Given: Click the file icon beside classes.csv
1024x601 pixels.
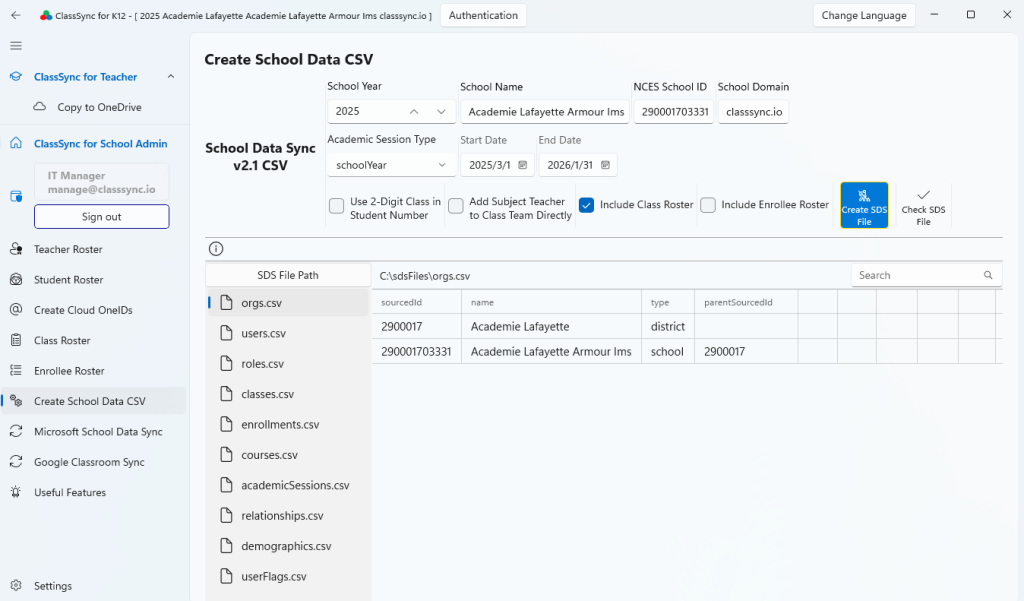Looking at the screenshot, I should click(227, 394).
